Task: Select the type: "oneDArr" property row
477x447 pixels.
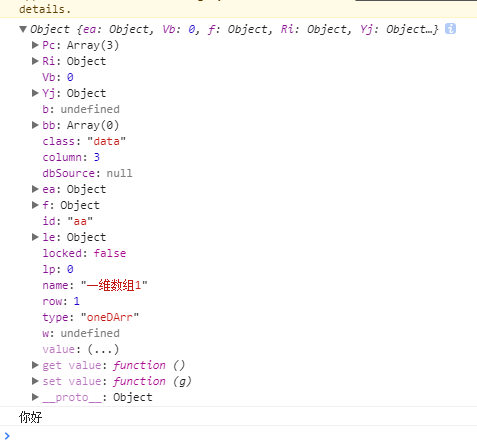Action: 91,317
